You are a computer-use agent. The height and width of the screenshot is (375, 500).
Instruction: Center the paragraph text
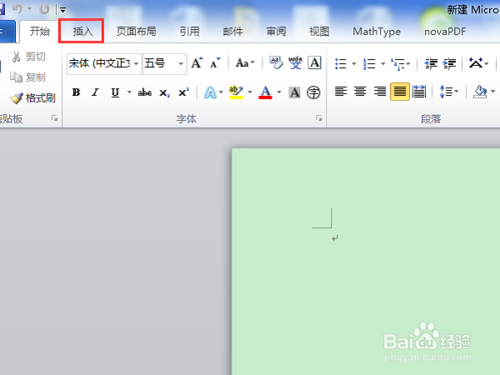click(360, 91)
